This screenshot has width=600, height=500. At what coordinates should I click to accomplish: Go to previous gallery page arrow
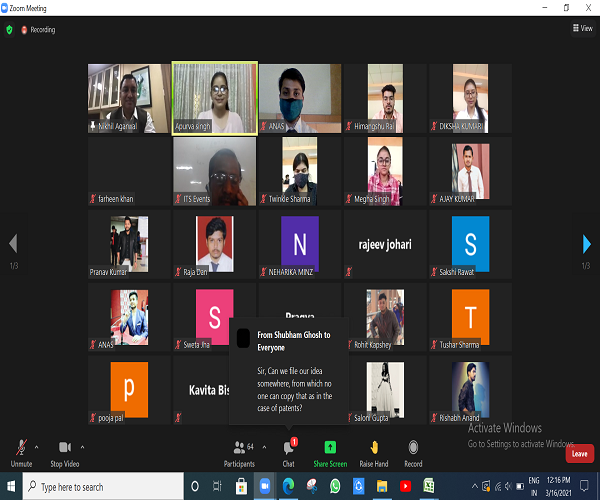[x=13, y=244]
